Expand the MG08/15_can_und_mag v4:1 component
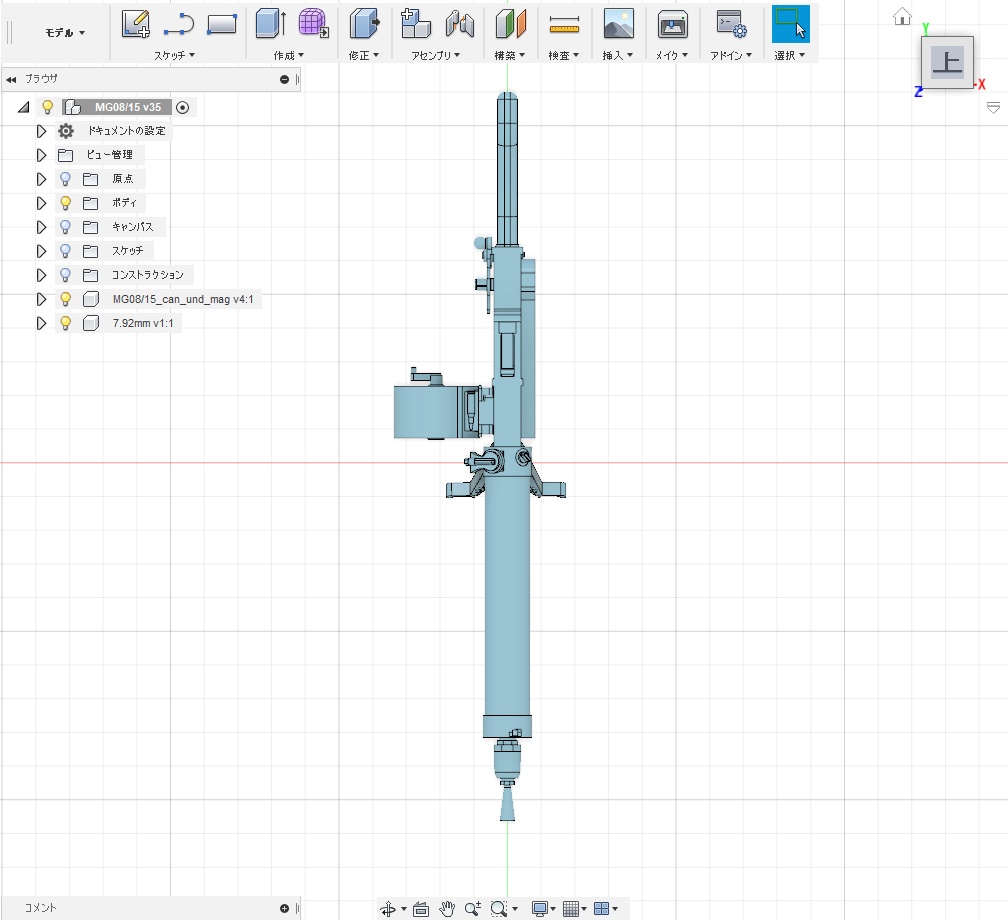1008x920 pixels. (41, 299)
